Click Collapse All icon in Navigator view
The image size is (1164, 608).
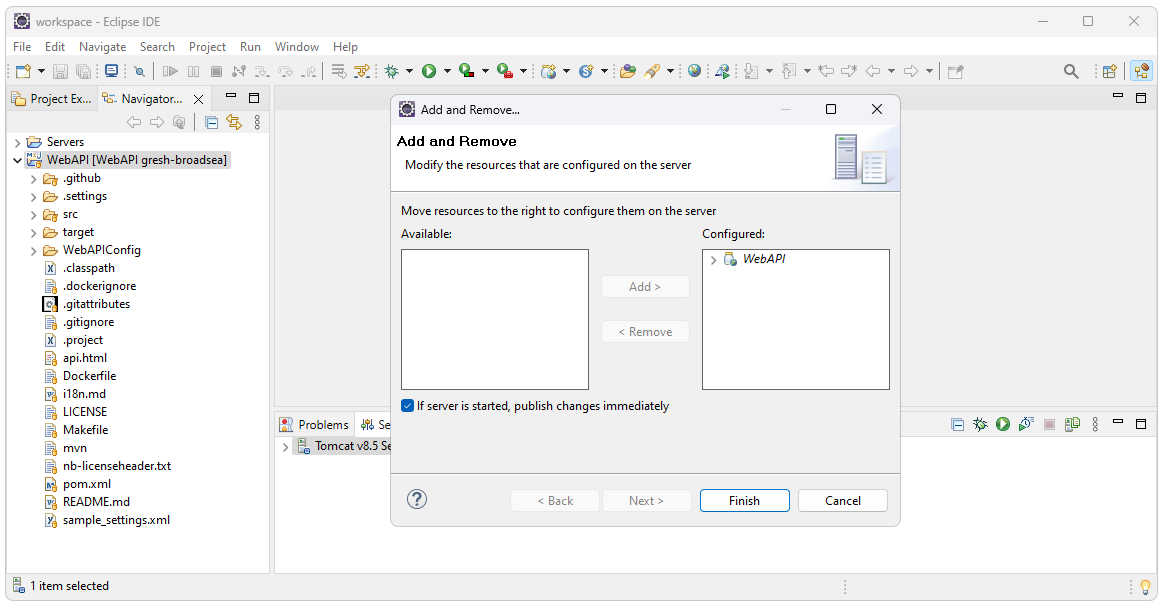point(212,122)
